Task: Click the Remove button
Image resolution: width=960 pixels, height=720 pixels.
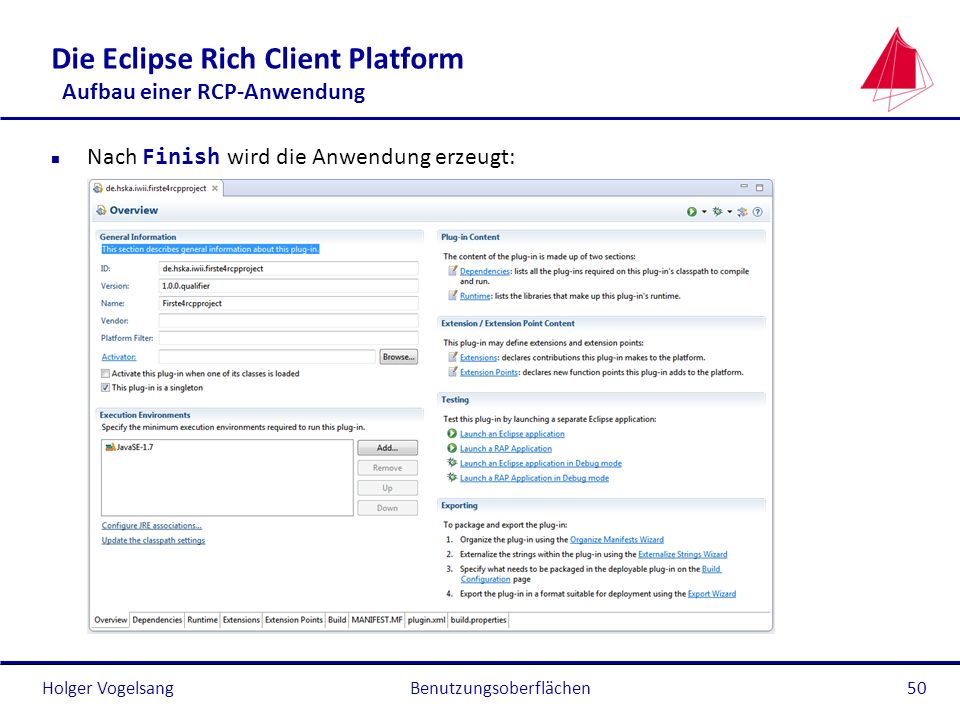Action: coord(388,468)
